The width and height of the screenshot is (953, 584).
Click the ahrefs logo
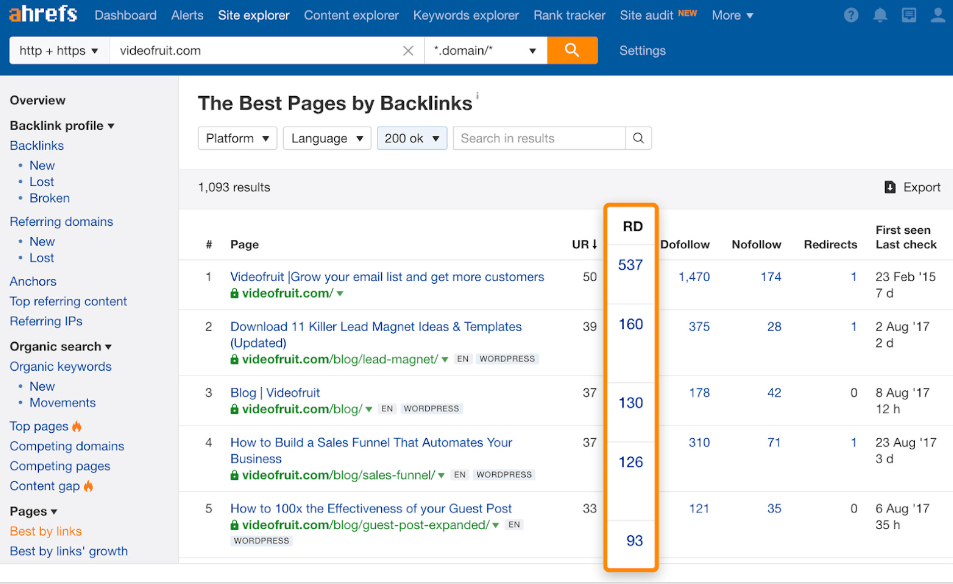tap(43, 13)
